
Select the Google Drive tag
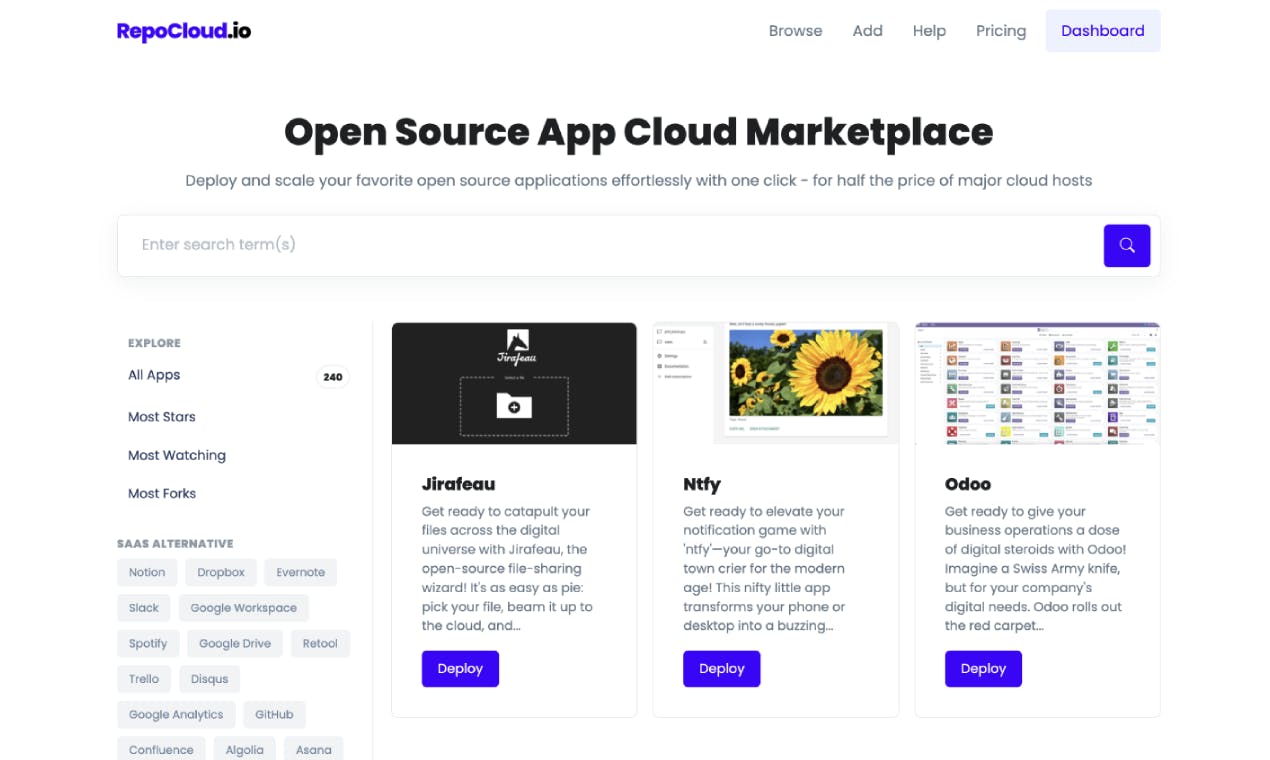tap(235, 643)
